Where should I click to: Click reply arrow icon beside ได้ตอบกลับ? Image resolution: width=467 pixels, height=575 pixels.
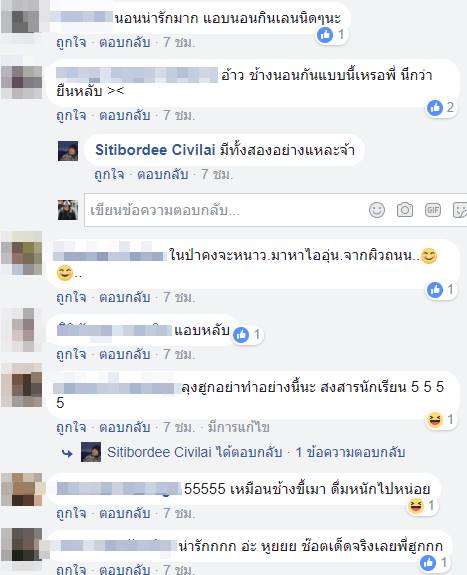coord(67,453)
